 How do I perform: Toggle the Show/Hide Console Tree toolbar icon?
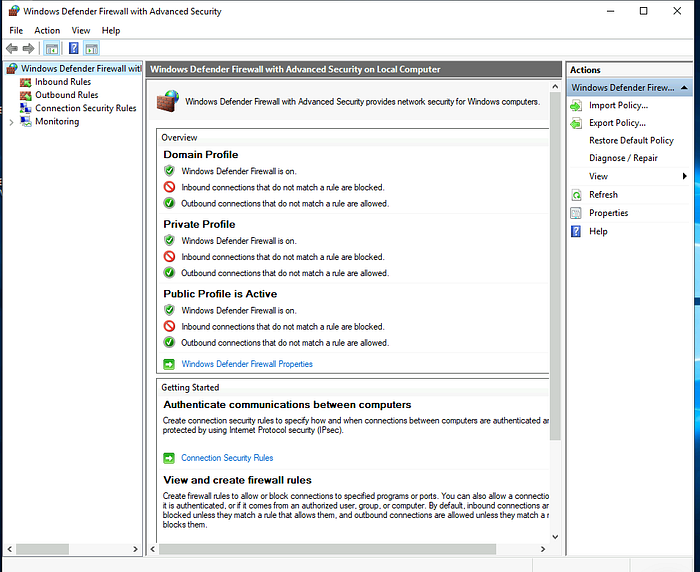click(x=52, y=48)
